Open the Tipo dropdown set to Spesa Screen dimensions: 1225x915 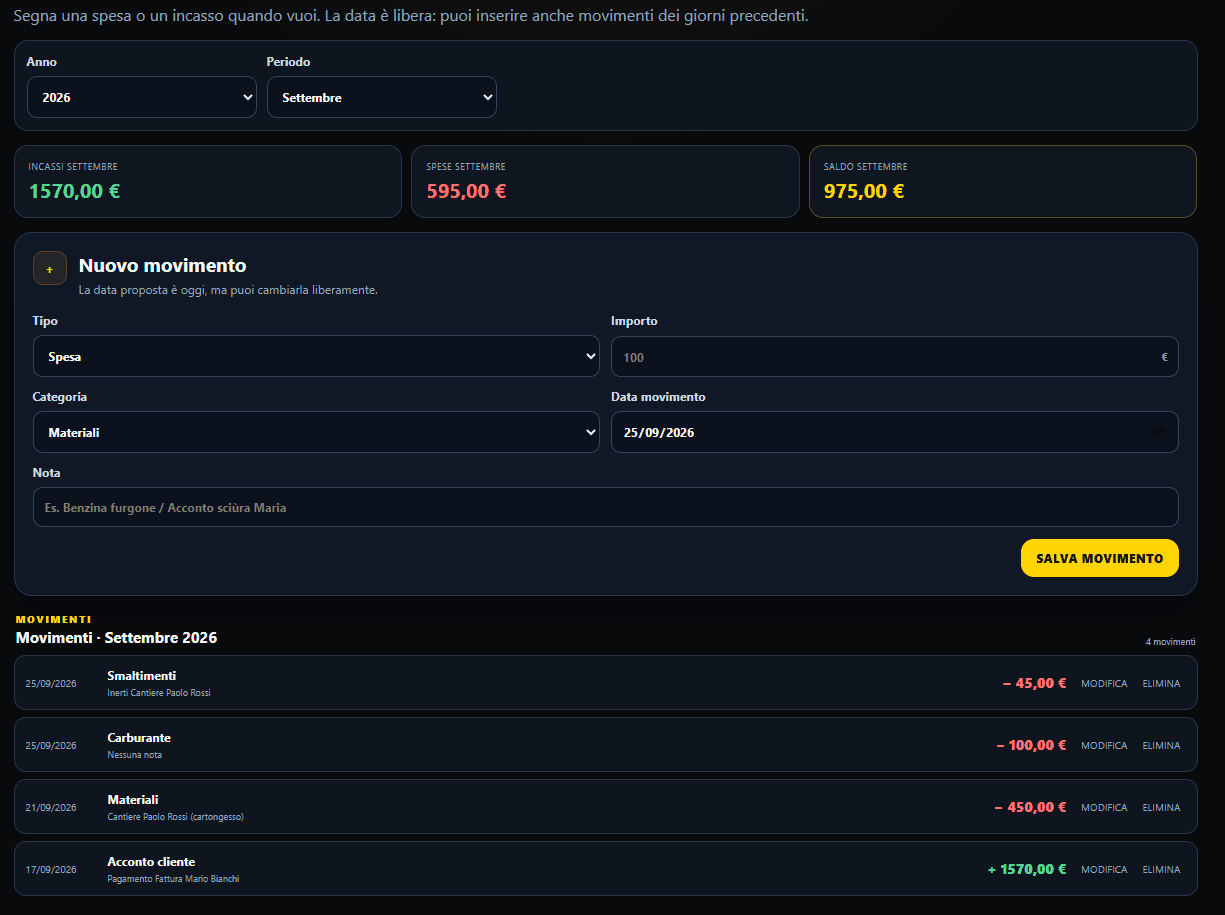(x=316, y=356)
